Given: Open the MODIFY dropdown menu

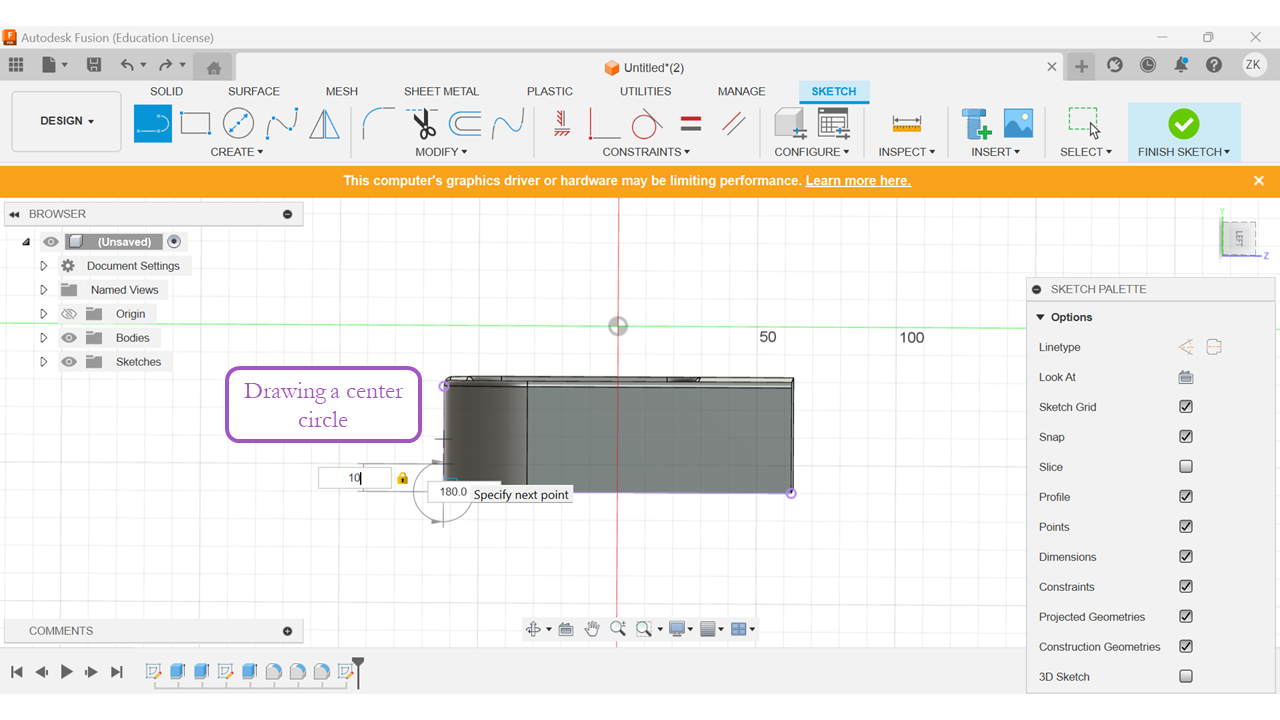Looking at the screenshot, I should point(441,152).
